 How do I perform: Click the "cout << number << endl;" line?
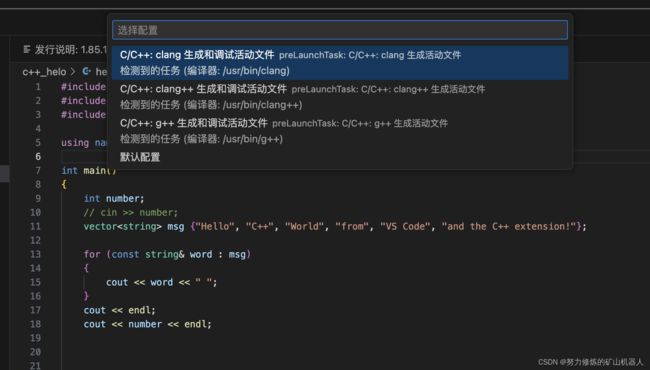[148, 324]
